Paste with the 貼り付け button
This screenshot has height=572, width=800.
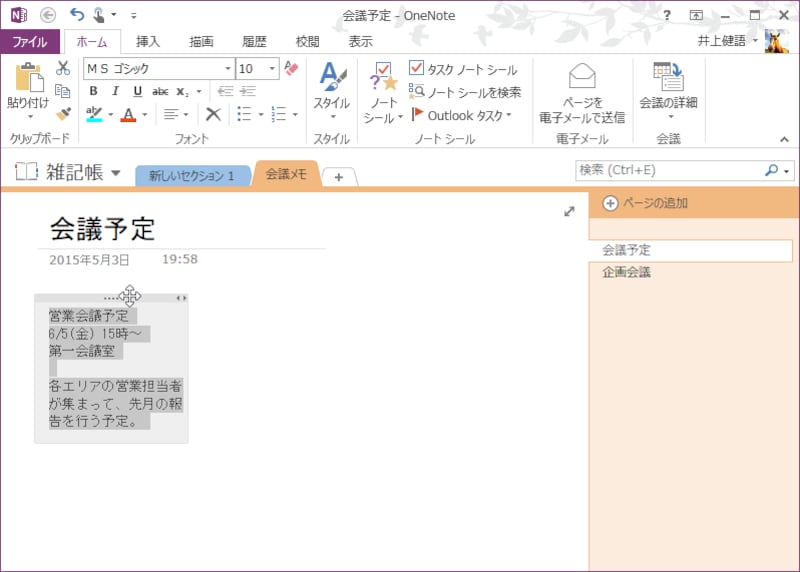(x=28, y=91)
